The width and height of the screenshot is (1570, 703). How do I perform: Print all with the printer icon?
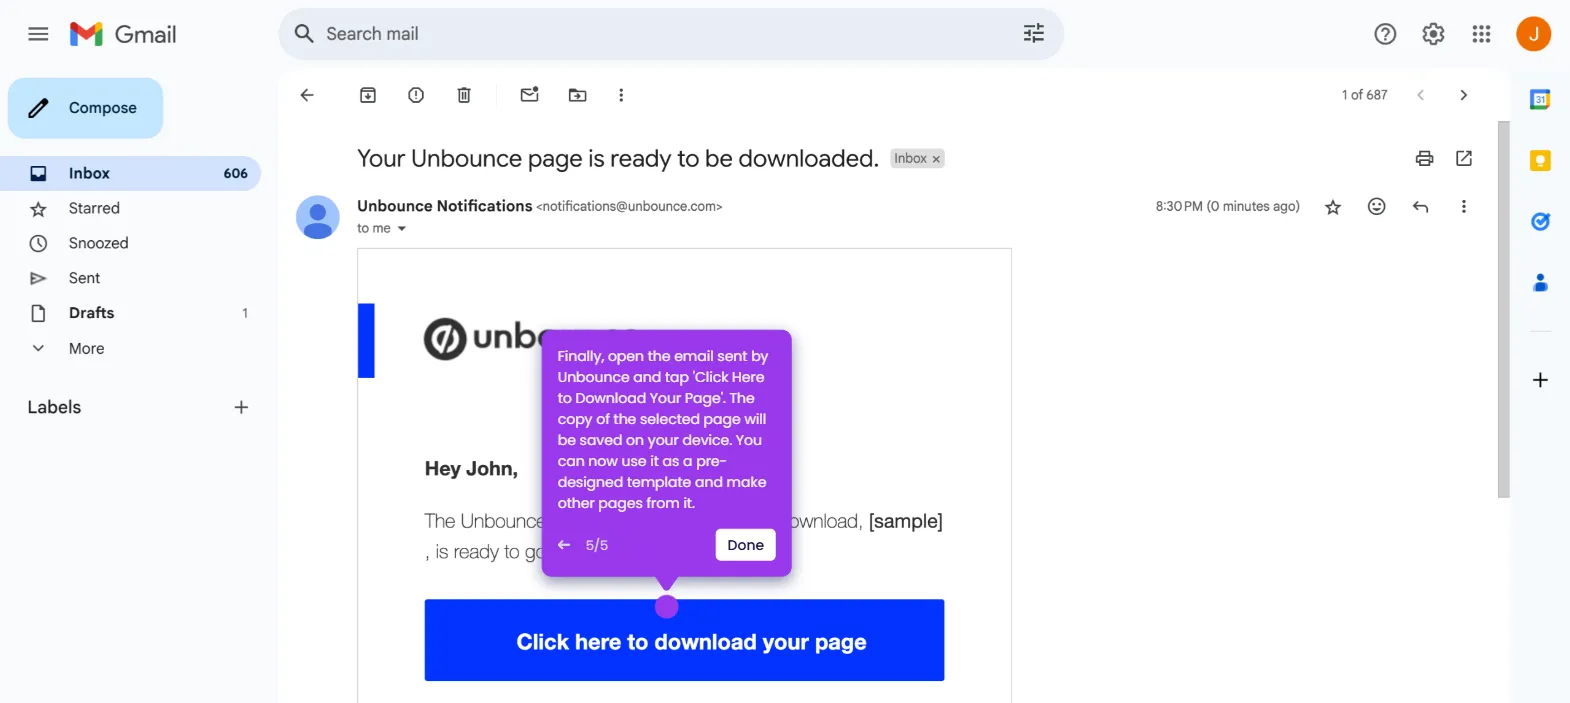click(x=1424, y=158)
